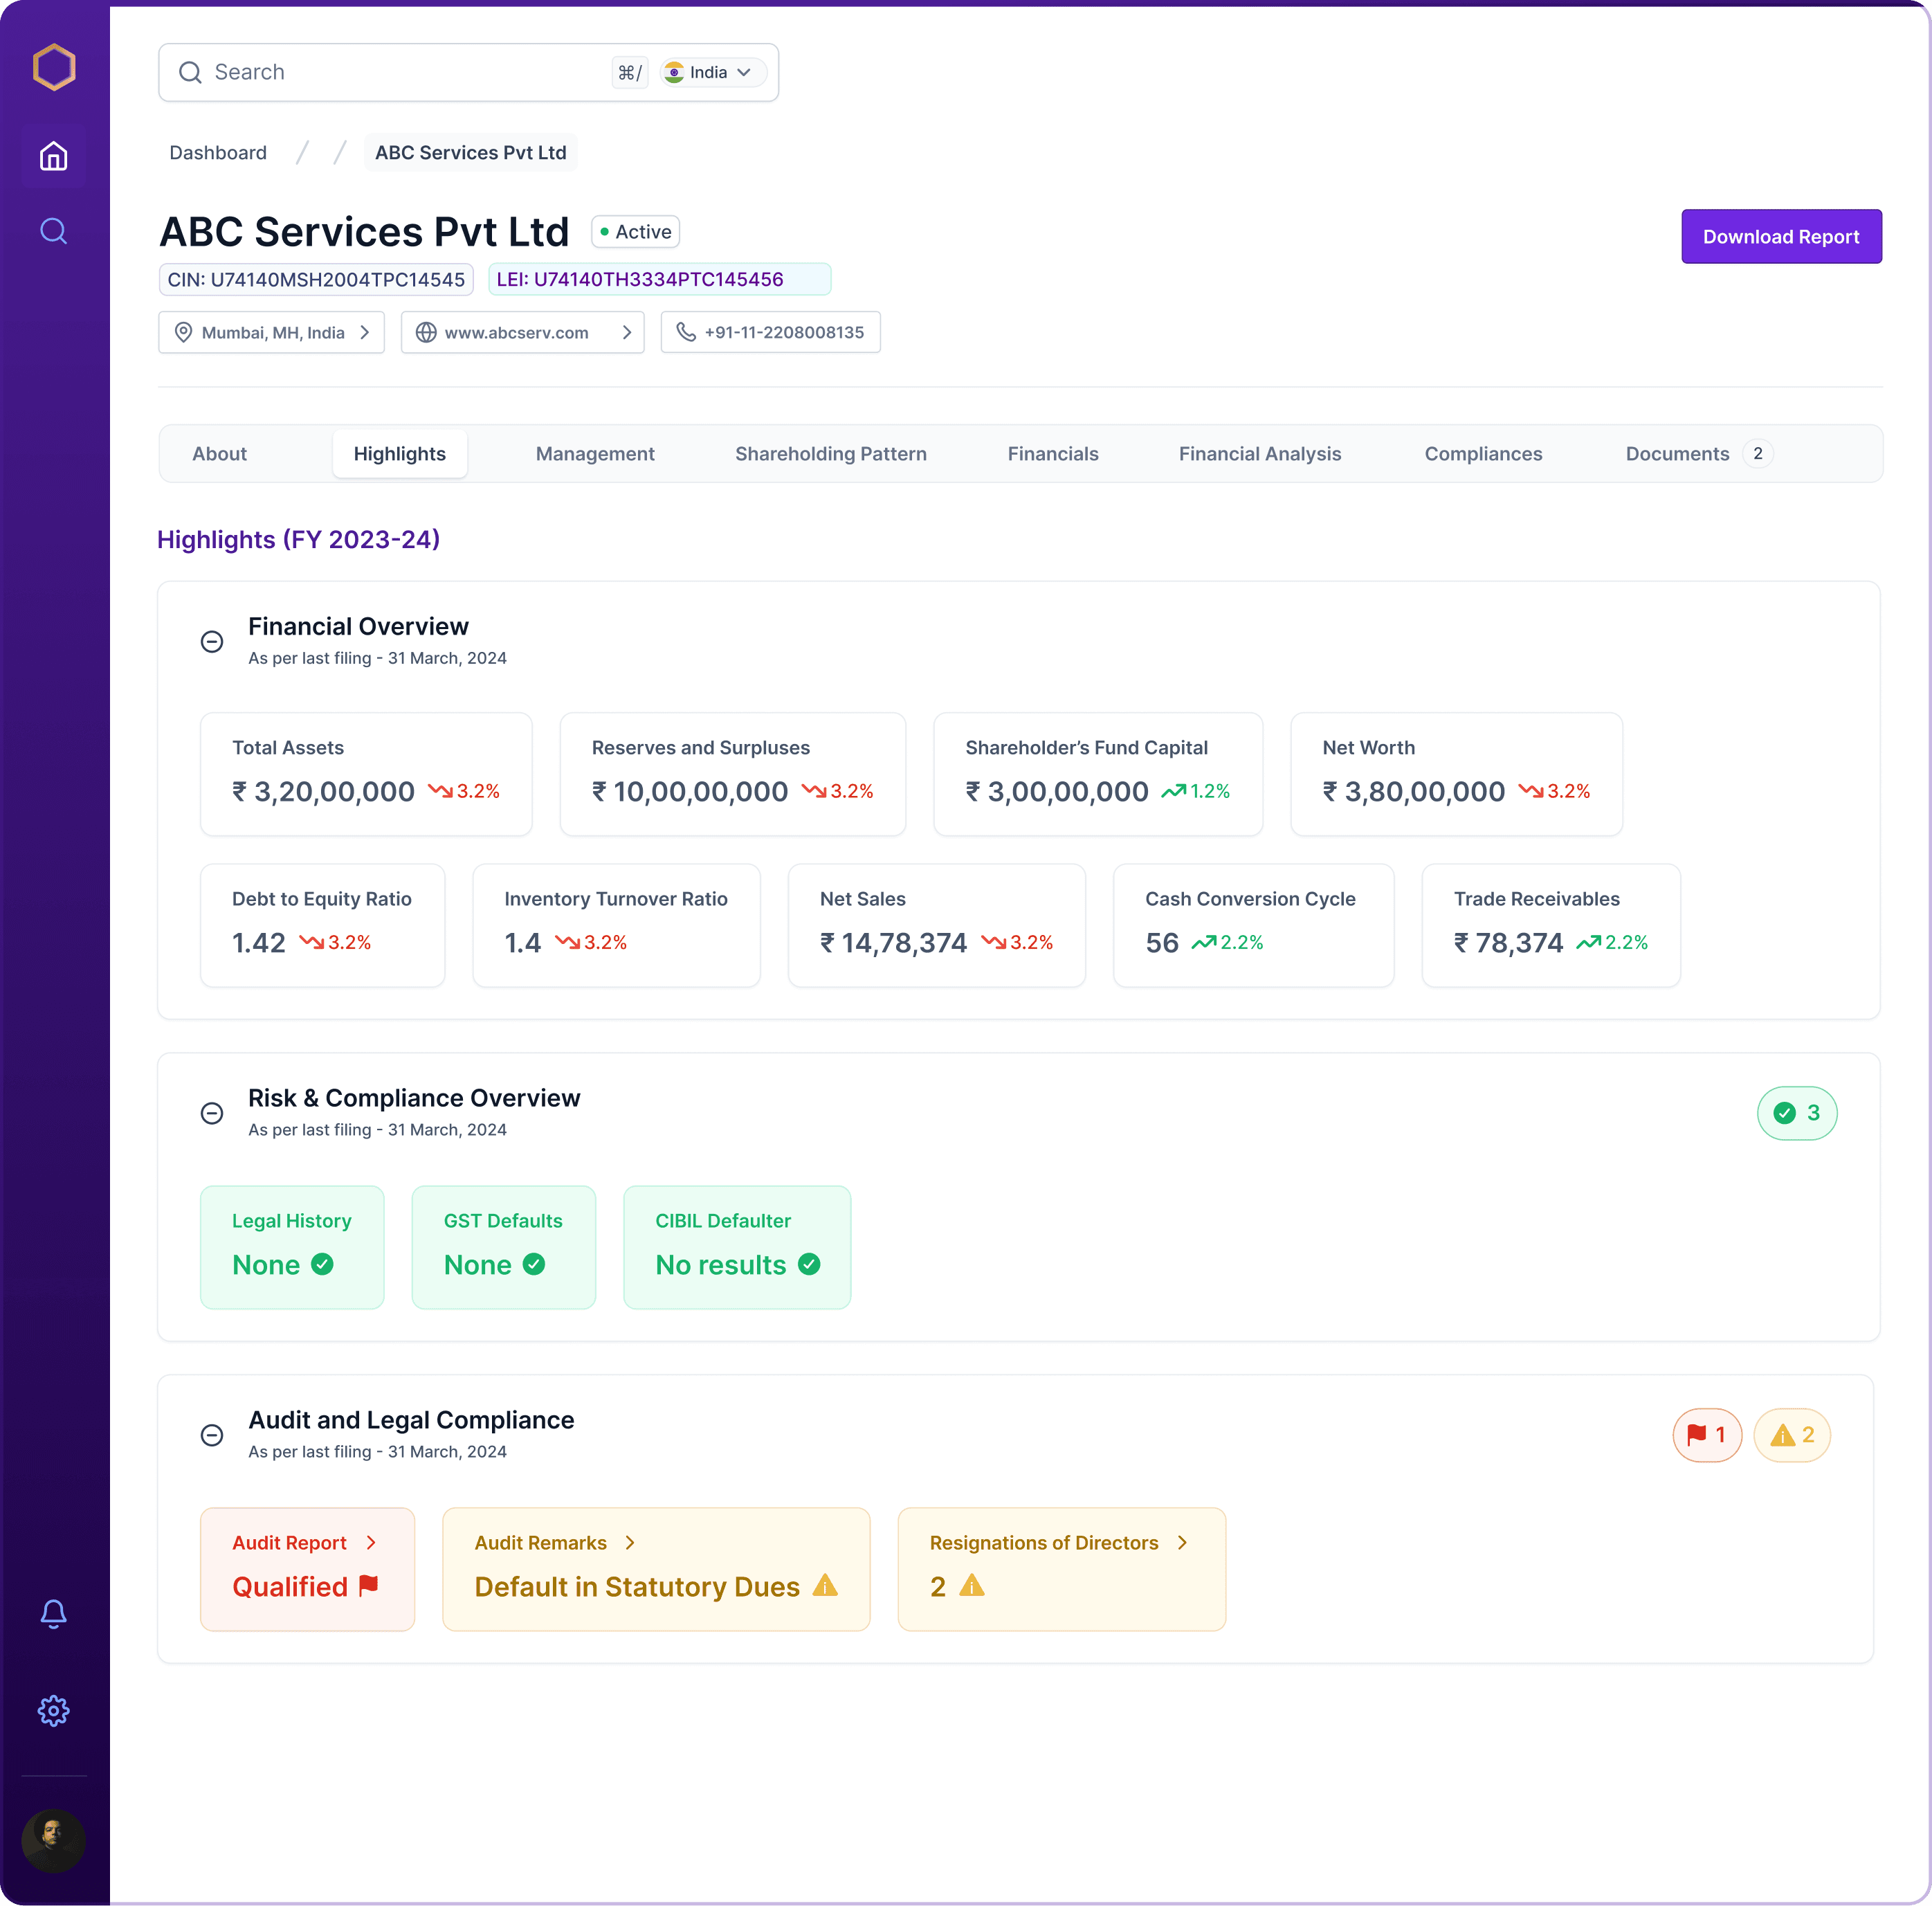The image size is (1932, 1906).
Task: Expand Mumbai, MH, India location chip
Action: (272, 332)
